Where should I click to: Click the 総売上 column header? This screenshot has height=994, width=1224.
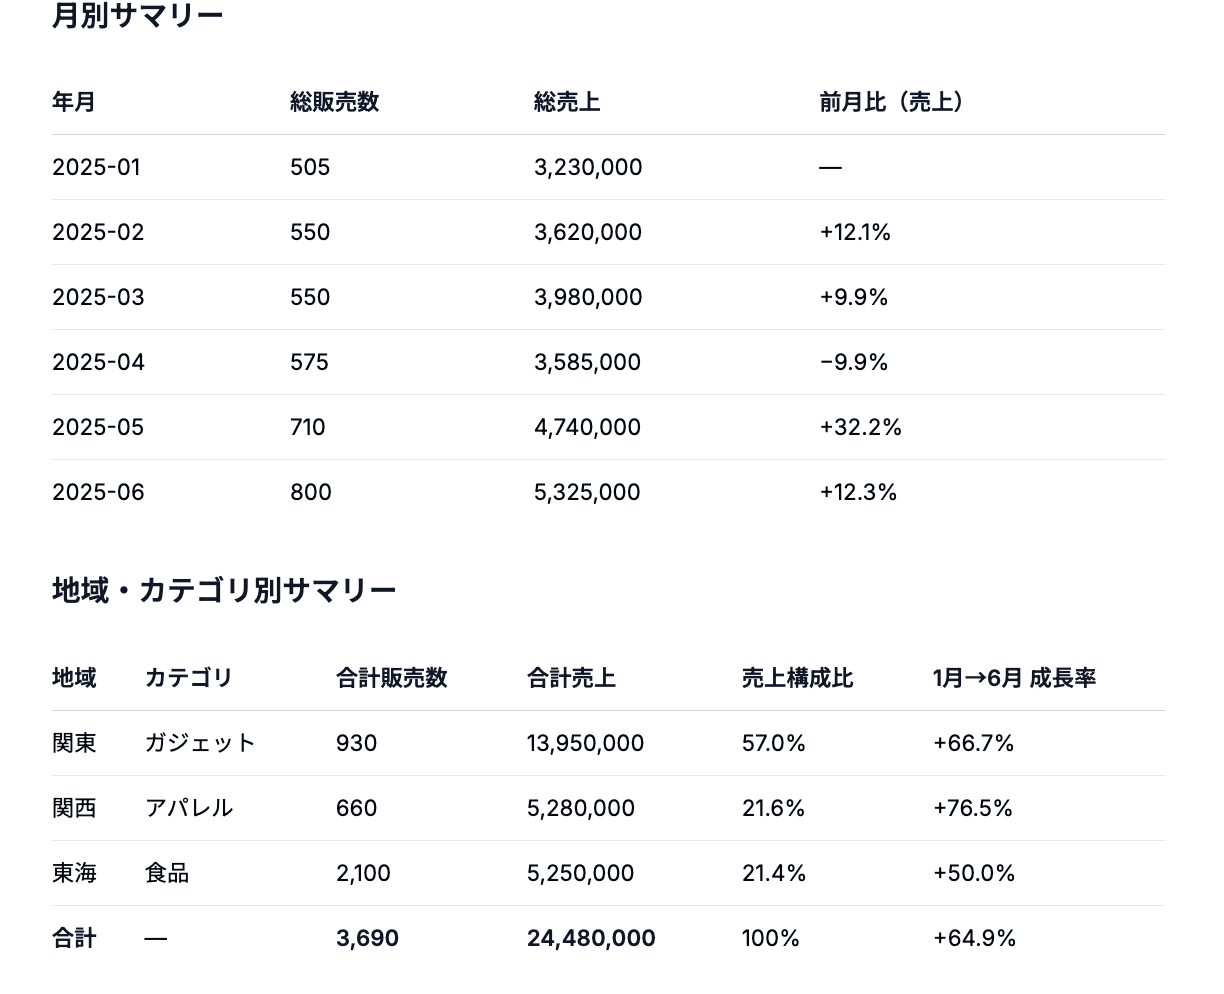(567, 102)
